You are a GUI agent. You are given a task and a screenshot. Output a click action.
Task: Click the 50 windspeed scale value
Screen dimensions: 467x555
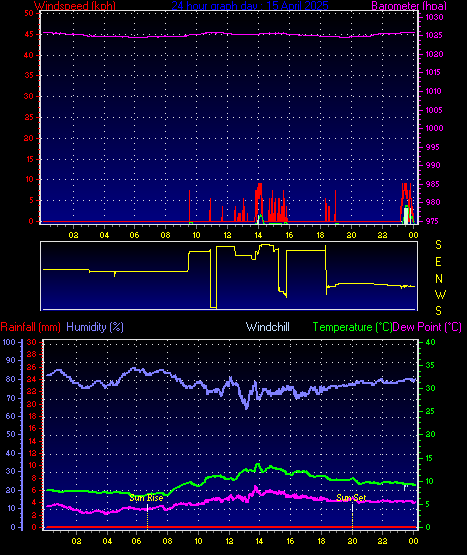pyautogui.click(x=29, y=13)
